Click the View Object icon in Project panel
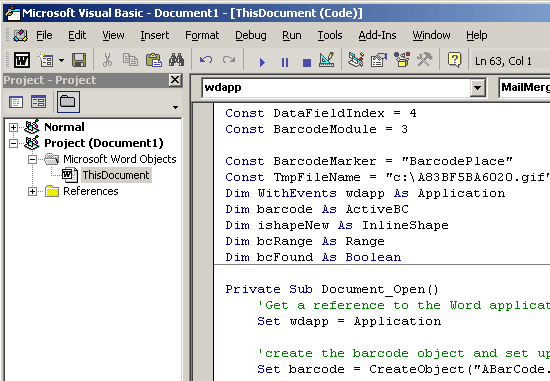 (38, 102)
